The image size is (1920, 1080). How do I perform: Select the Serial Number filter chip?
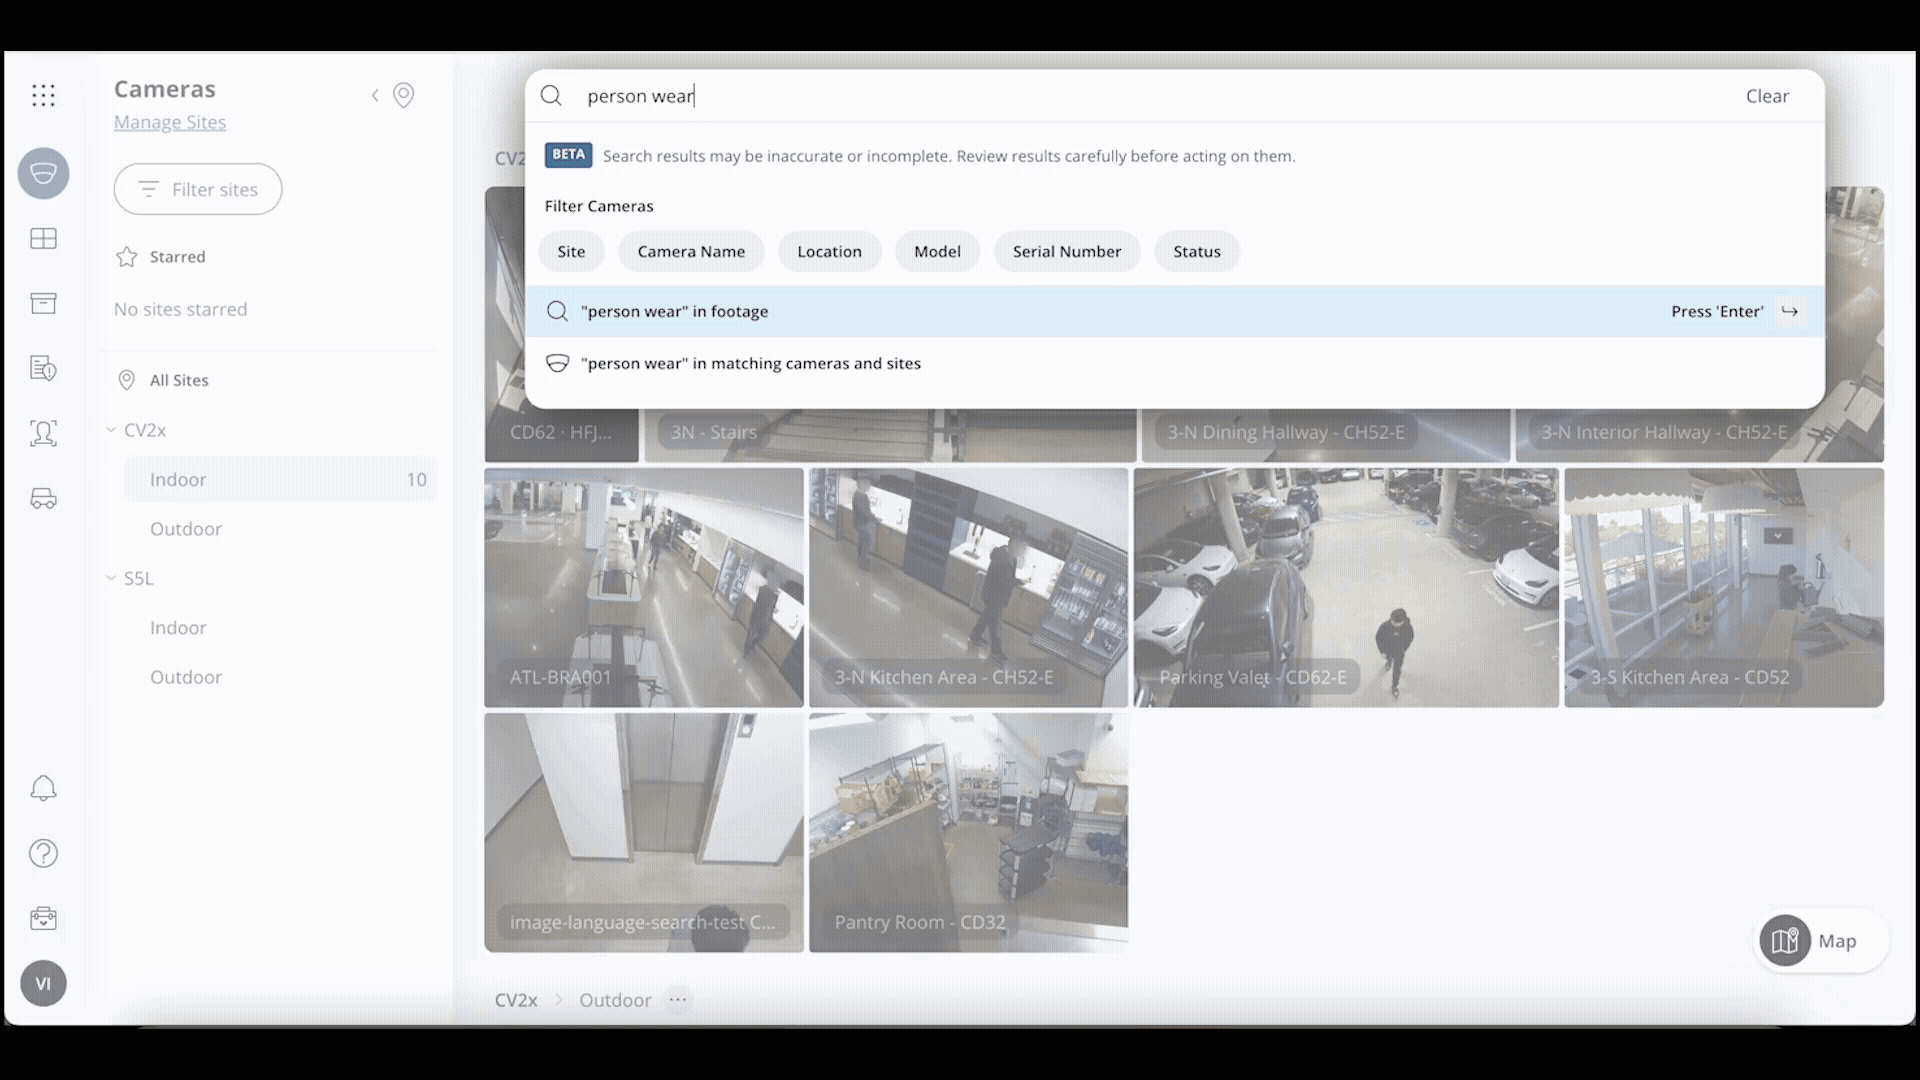pos(1067,251)
